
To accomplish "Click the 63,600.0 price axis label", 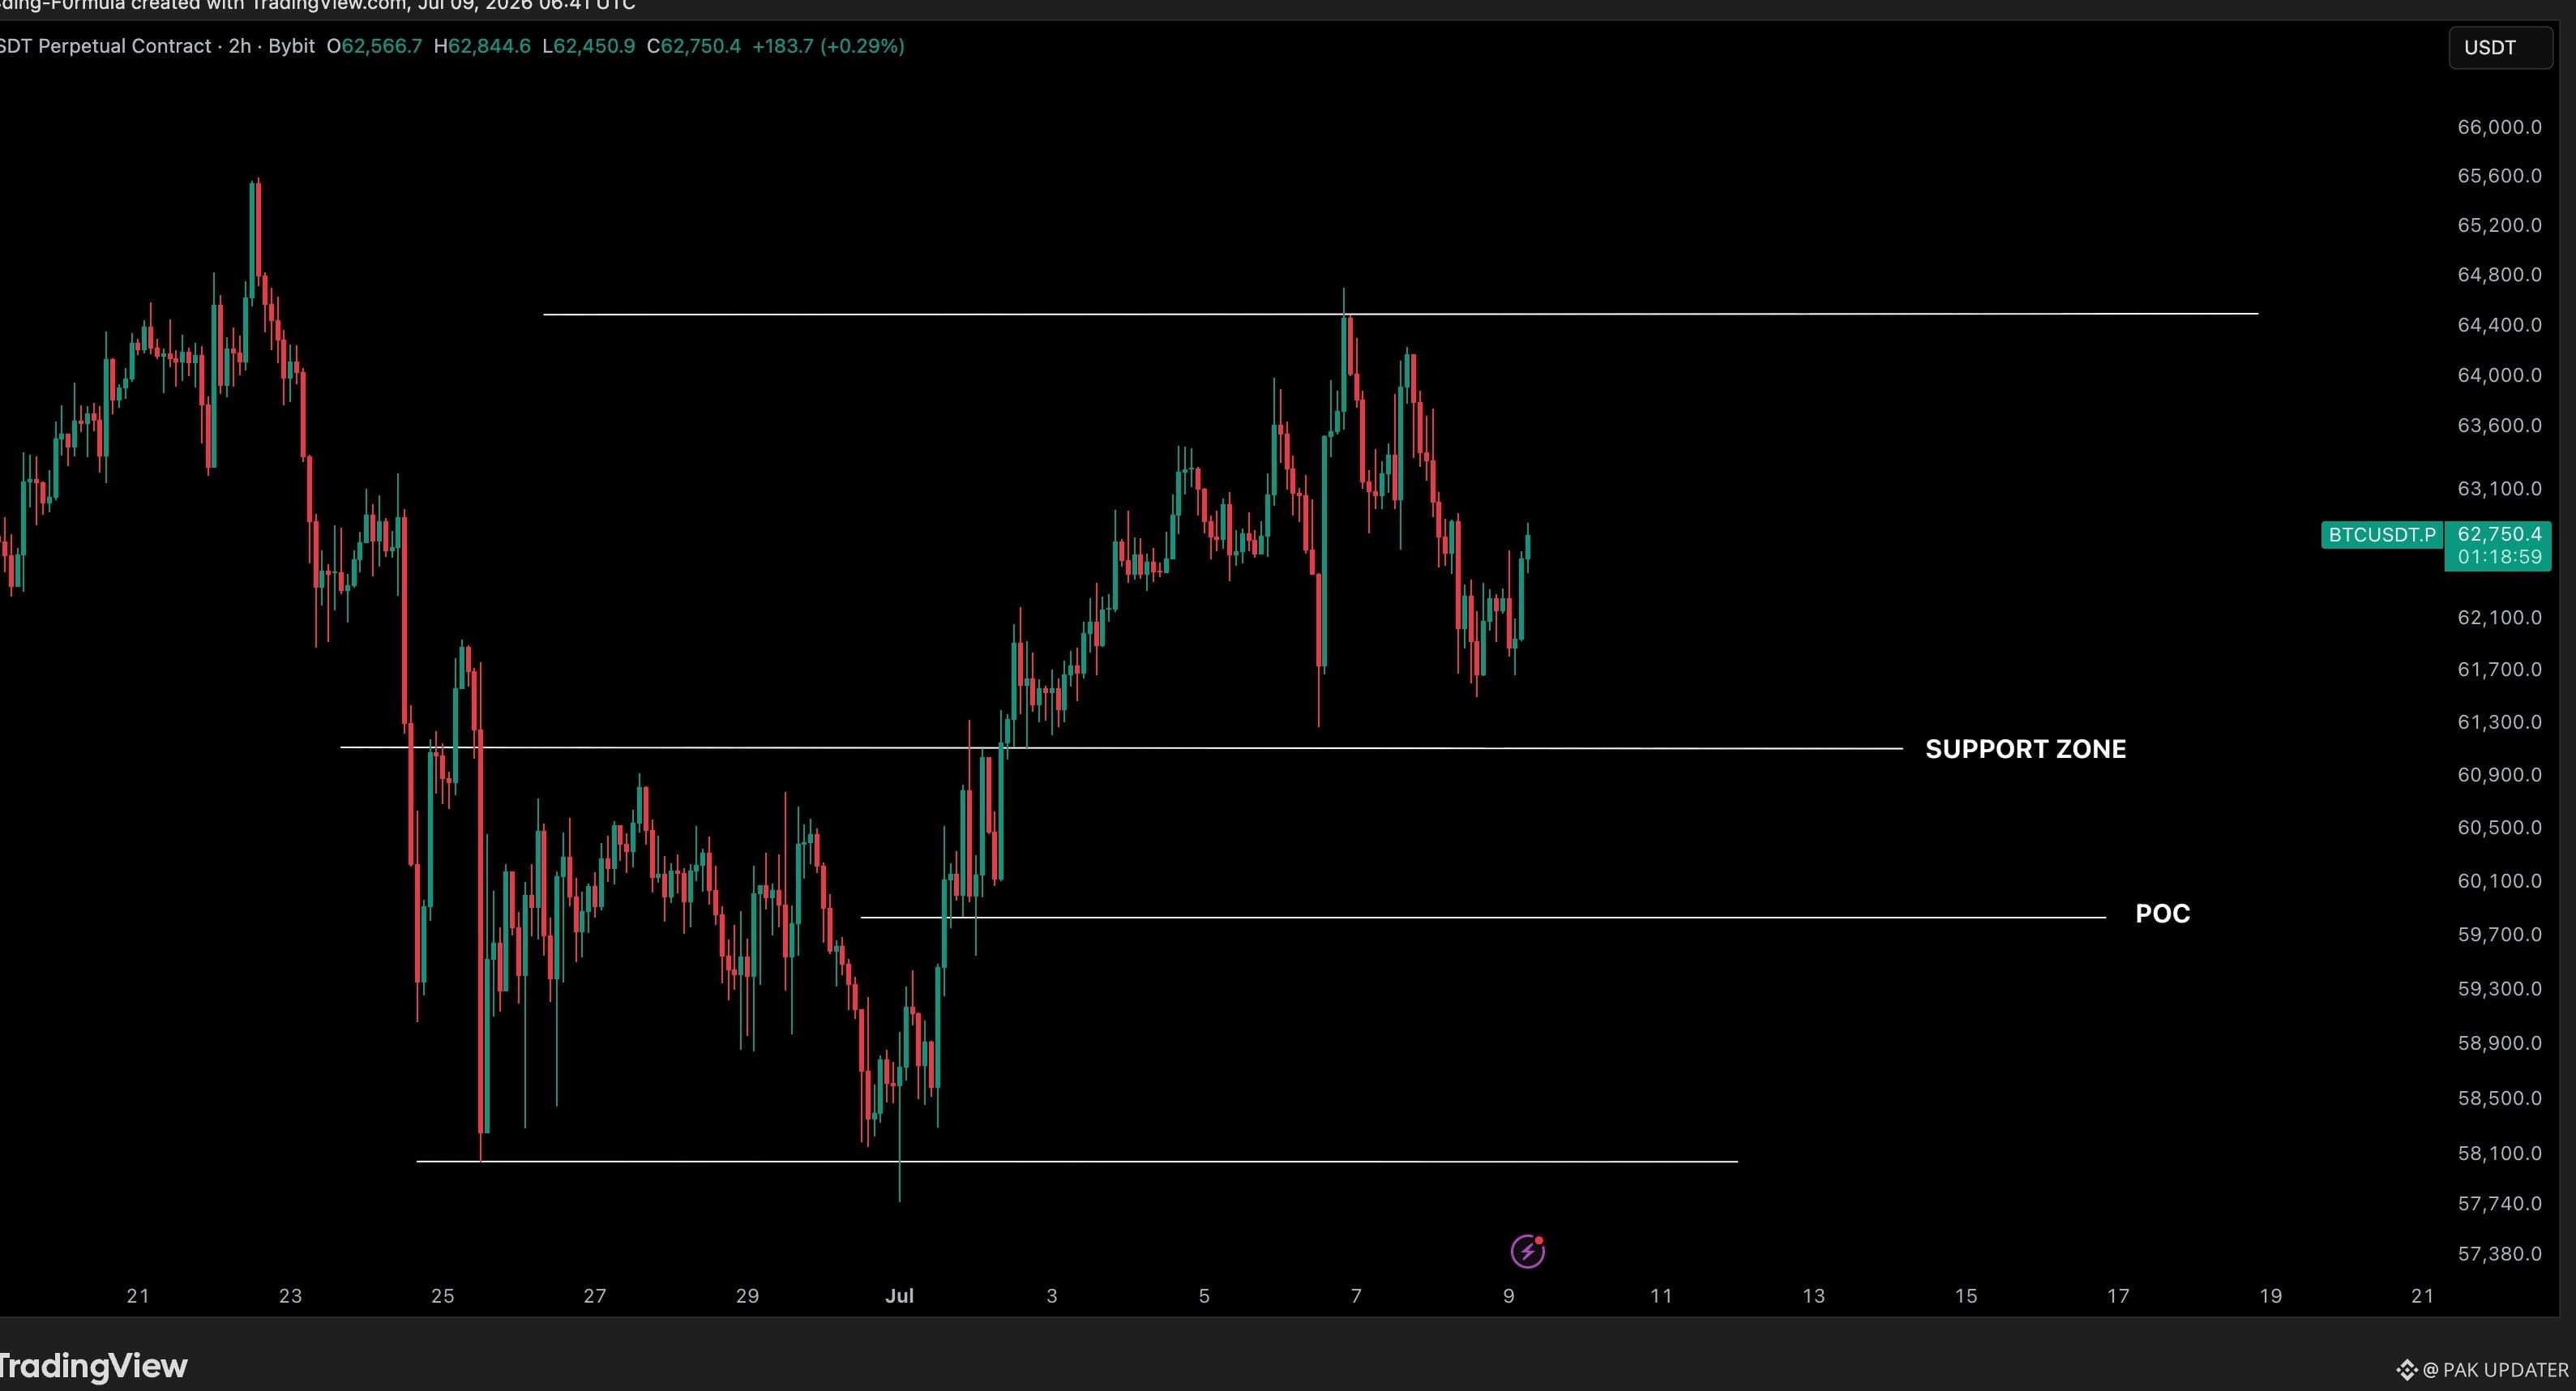I will 2499,426.
